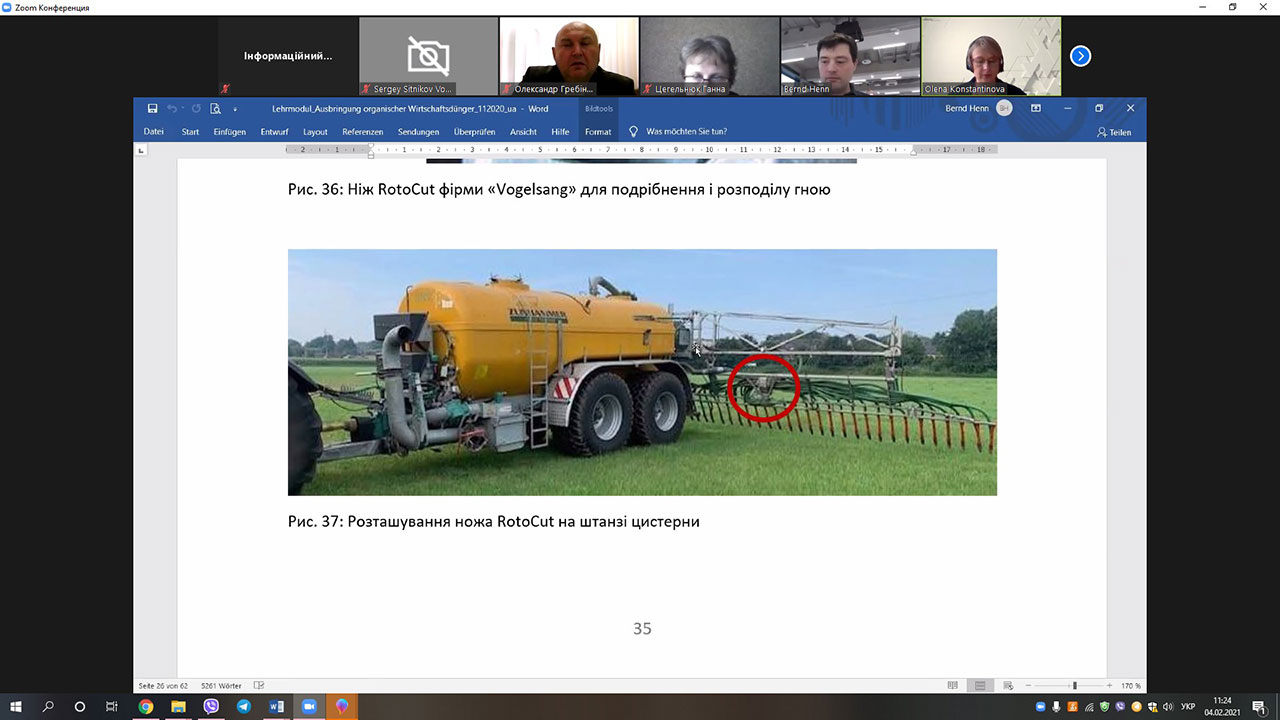Click the ribbon display options icon
Image resolution: width=1280 pixels, height=720 pixels.
[1036, 108]
